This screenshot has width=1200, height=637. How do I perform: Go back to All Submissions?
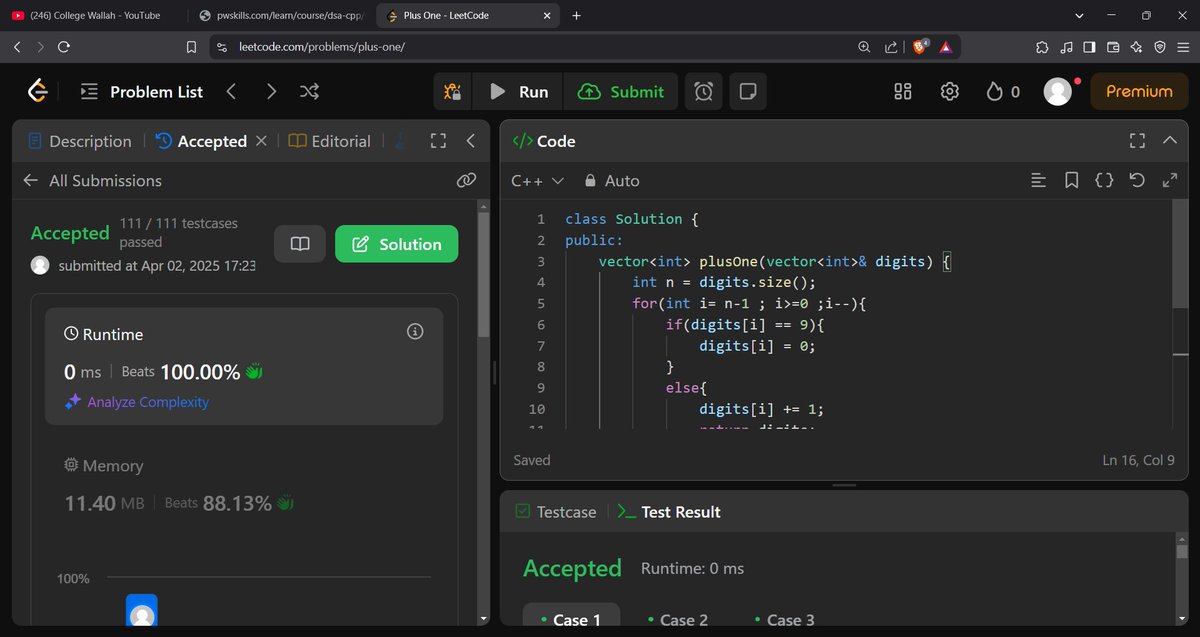92,181
